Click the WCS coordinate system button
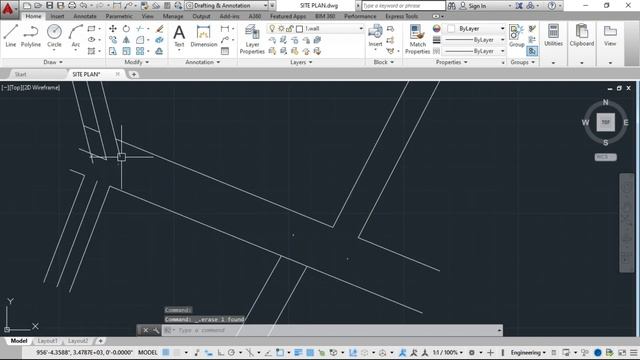 [605, 157]
